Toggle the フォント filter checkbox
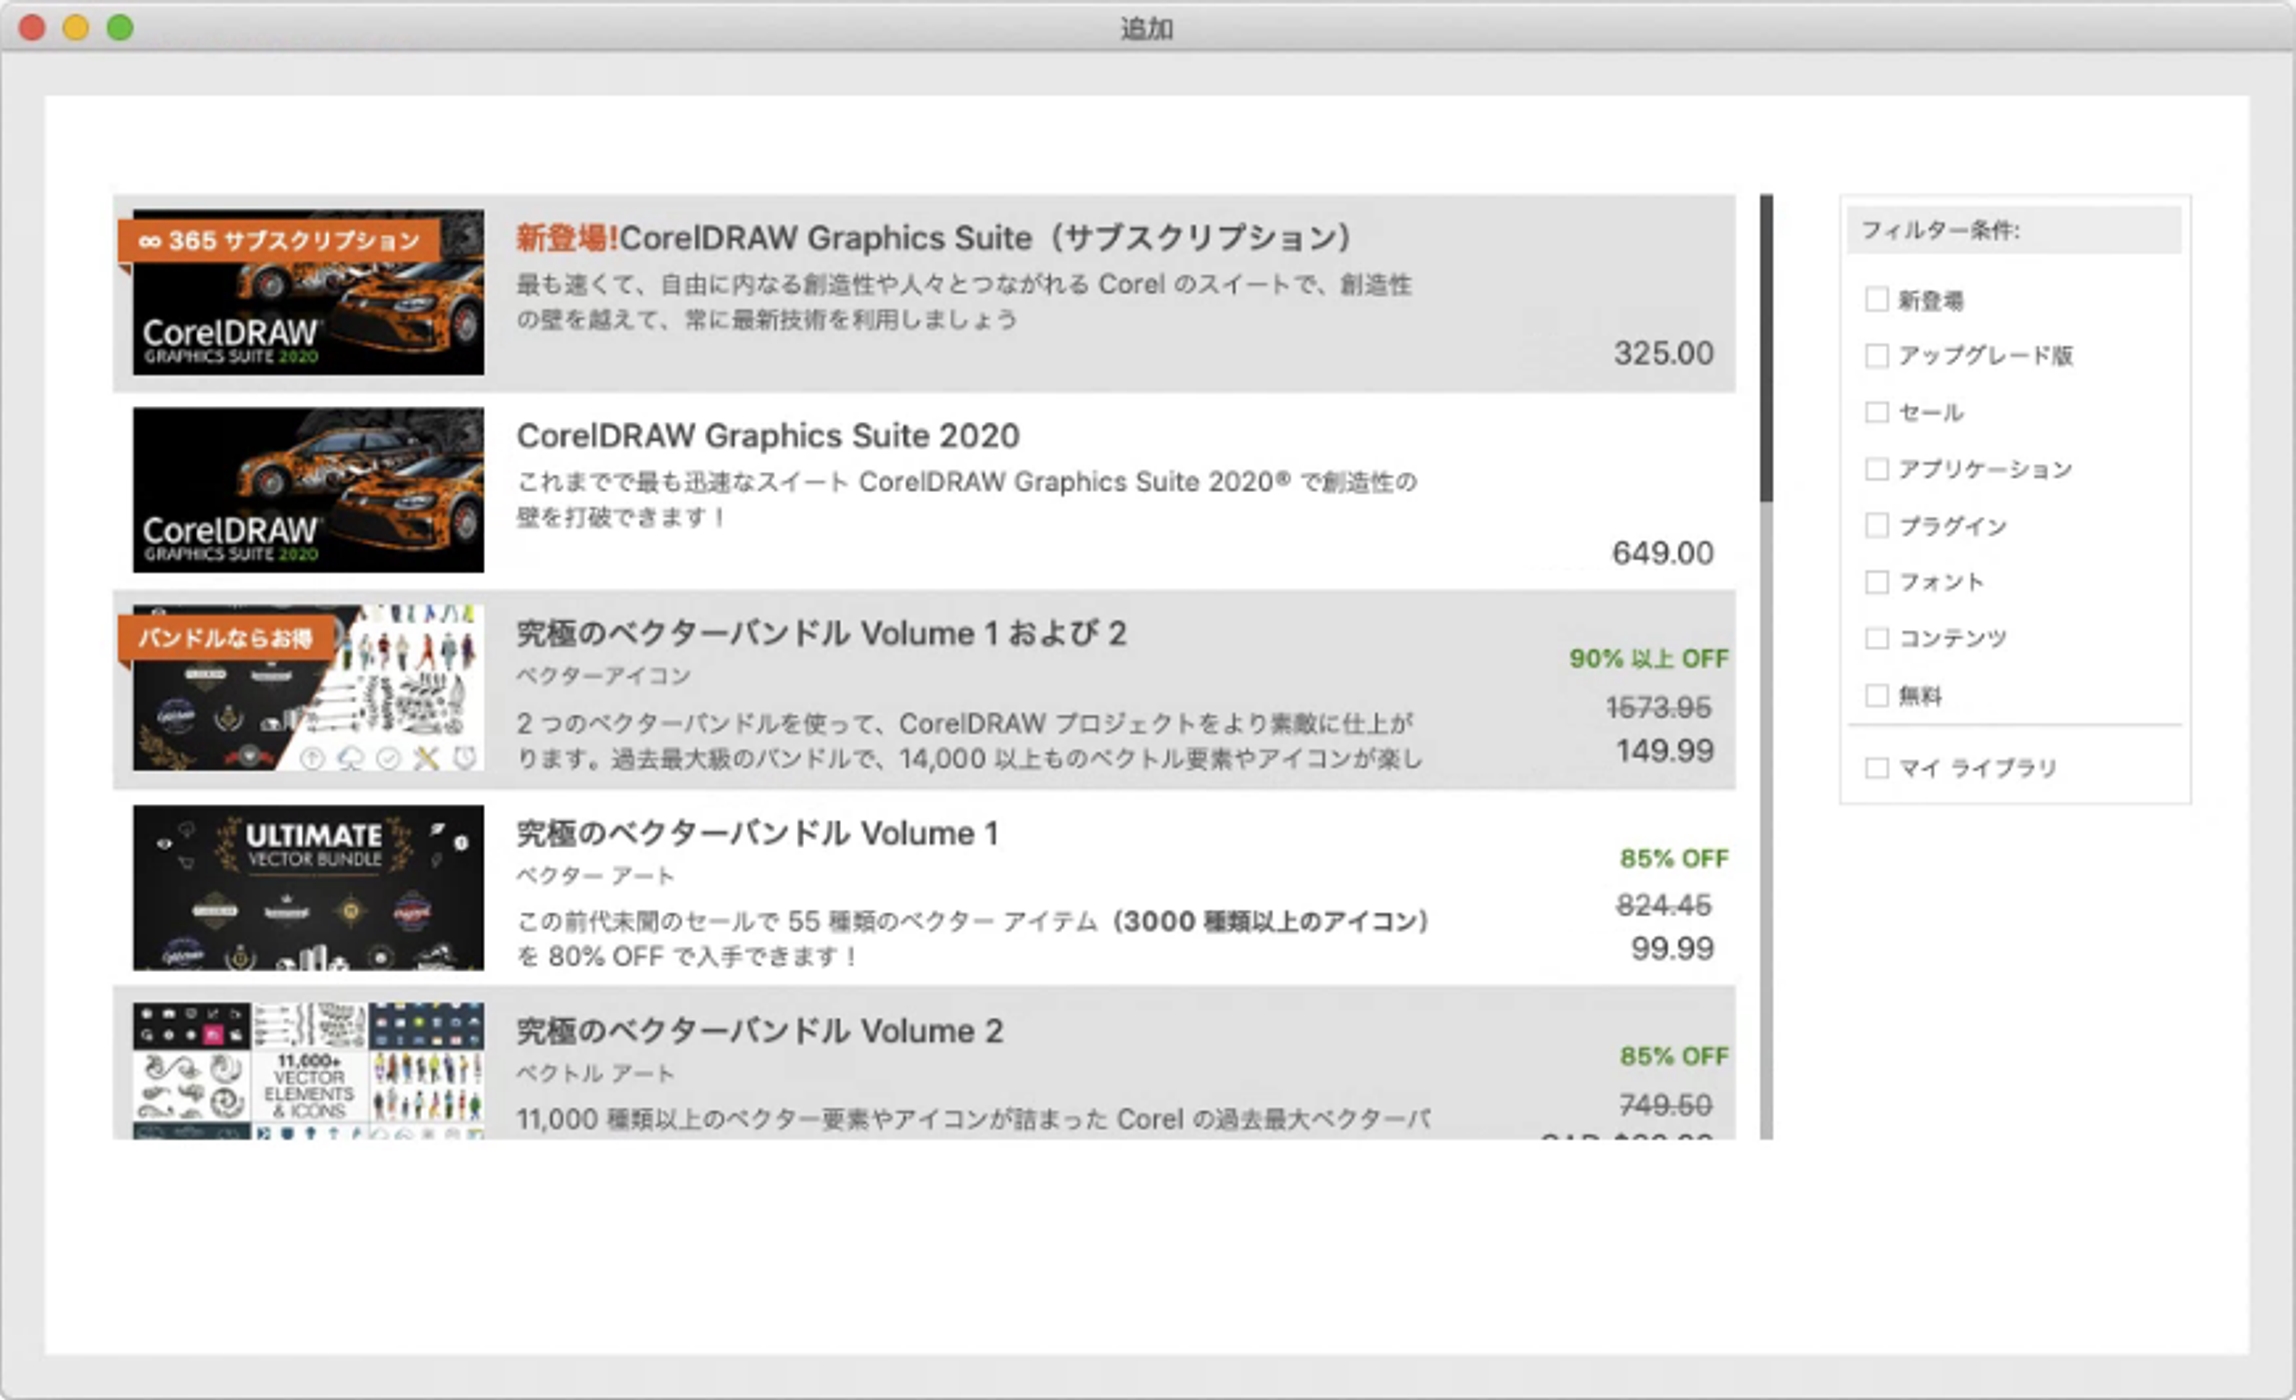This screenshot has width=2296, height=1400. (1877, 581)
